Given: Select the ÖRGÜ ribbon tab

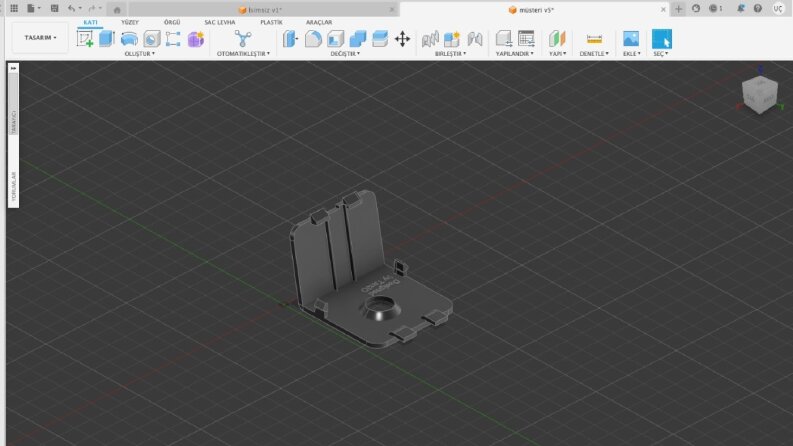Looking at the screenshot, I should pyautogui.click(x=172, y=22).
